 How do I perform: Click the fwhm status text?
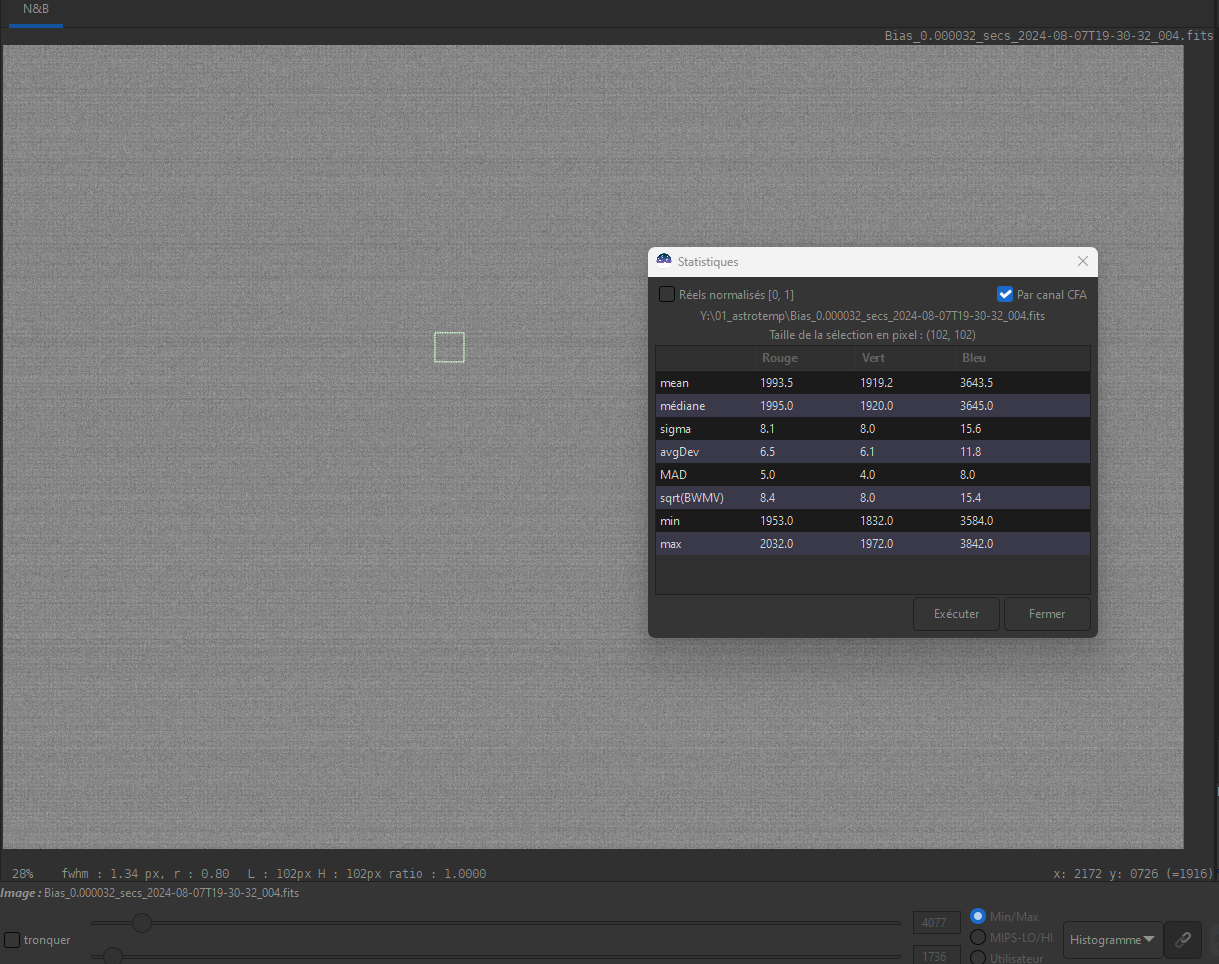[145, 874]
